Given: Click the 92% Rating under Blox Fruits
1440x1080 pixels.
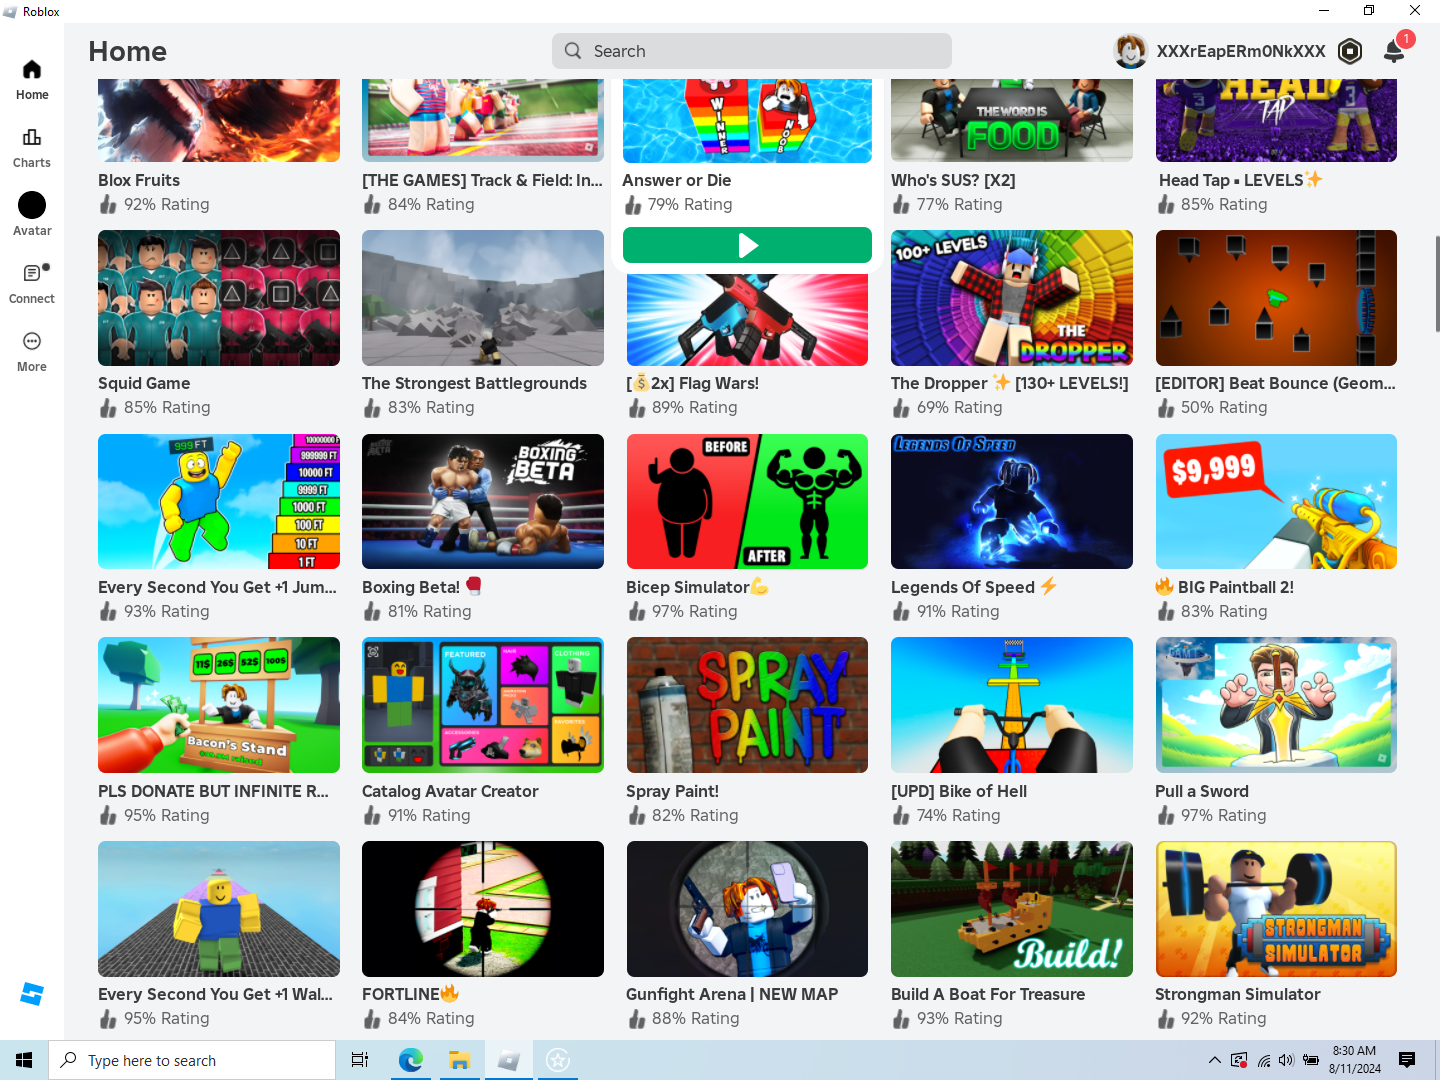Looking at the screenshot, I should point(167,204).
